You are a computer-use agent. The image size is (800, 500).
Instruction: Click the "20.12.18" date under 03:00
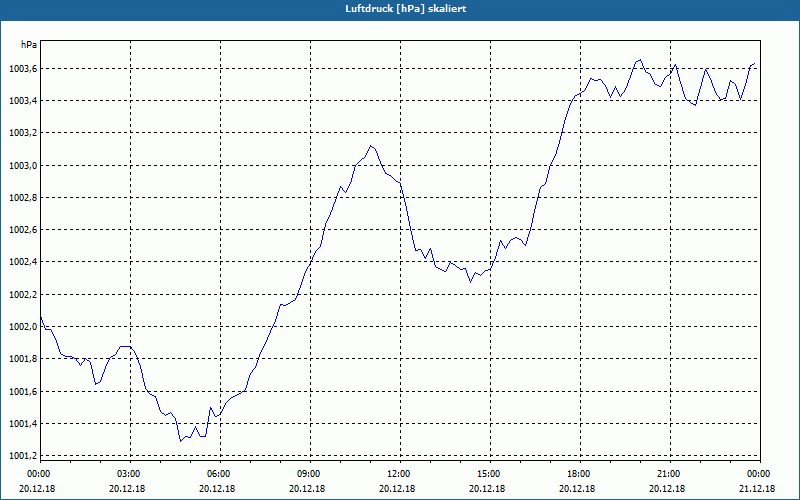click(x=128, y=489)
